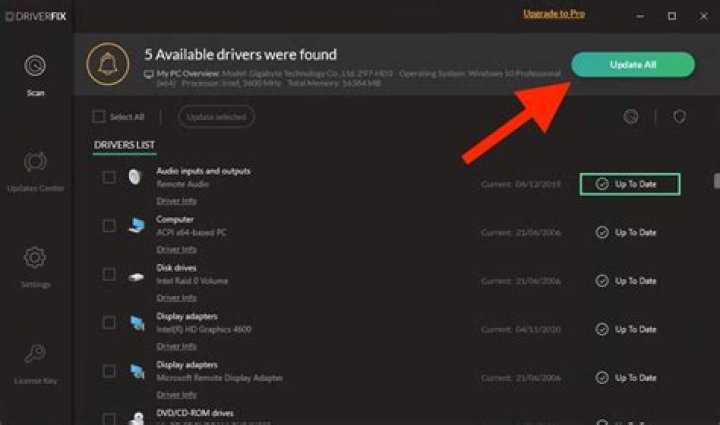Click the shield icon at top right
Viewport: 720px width, 425px height.
[x=680, y=117]
